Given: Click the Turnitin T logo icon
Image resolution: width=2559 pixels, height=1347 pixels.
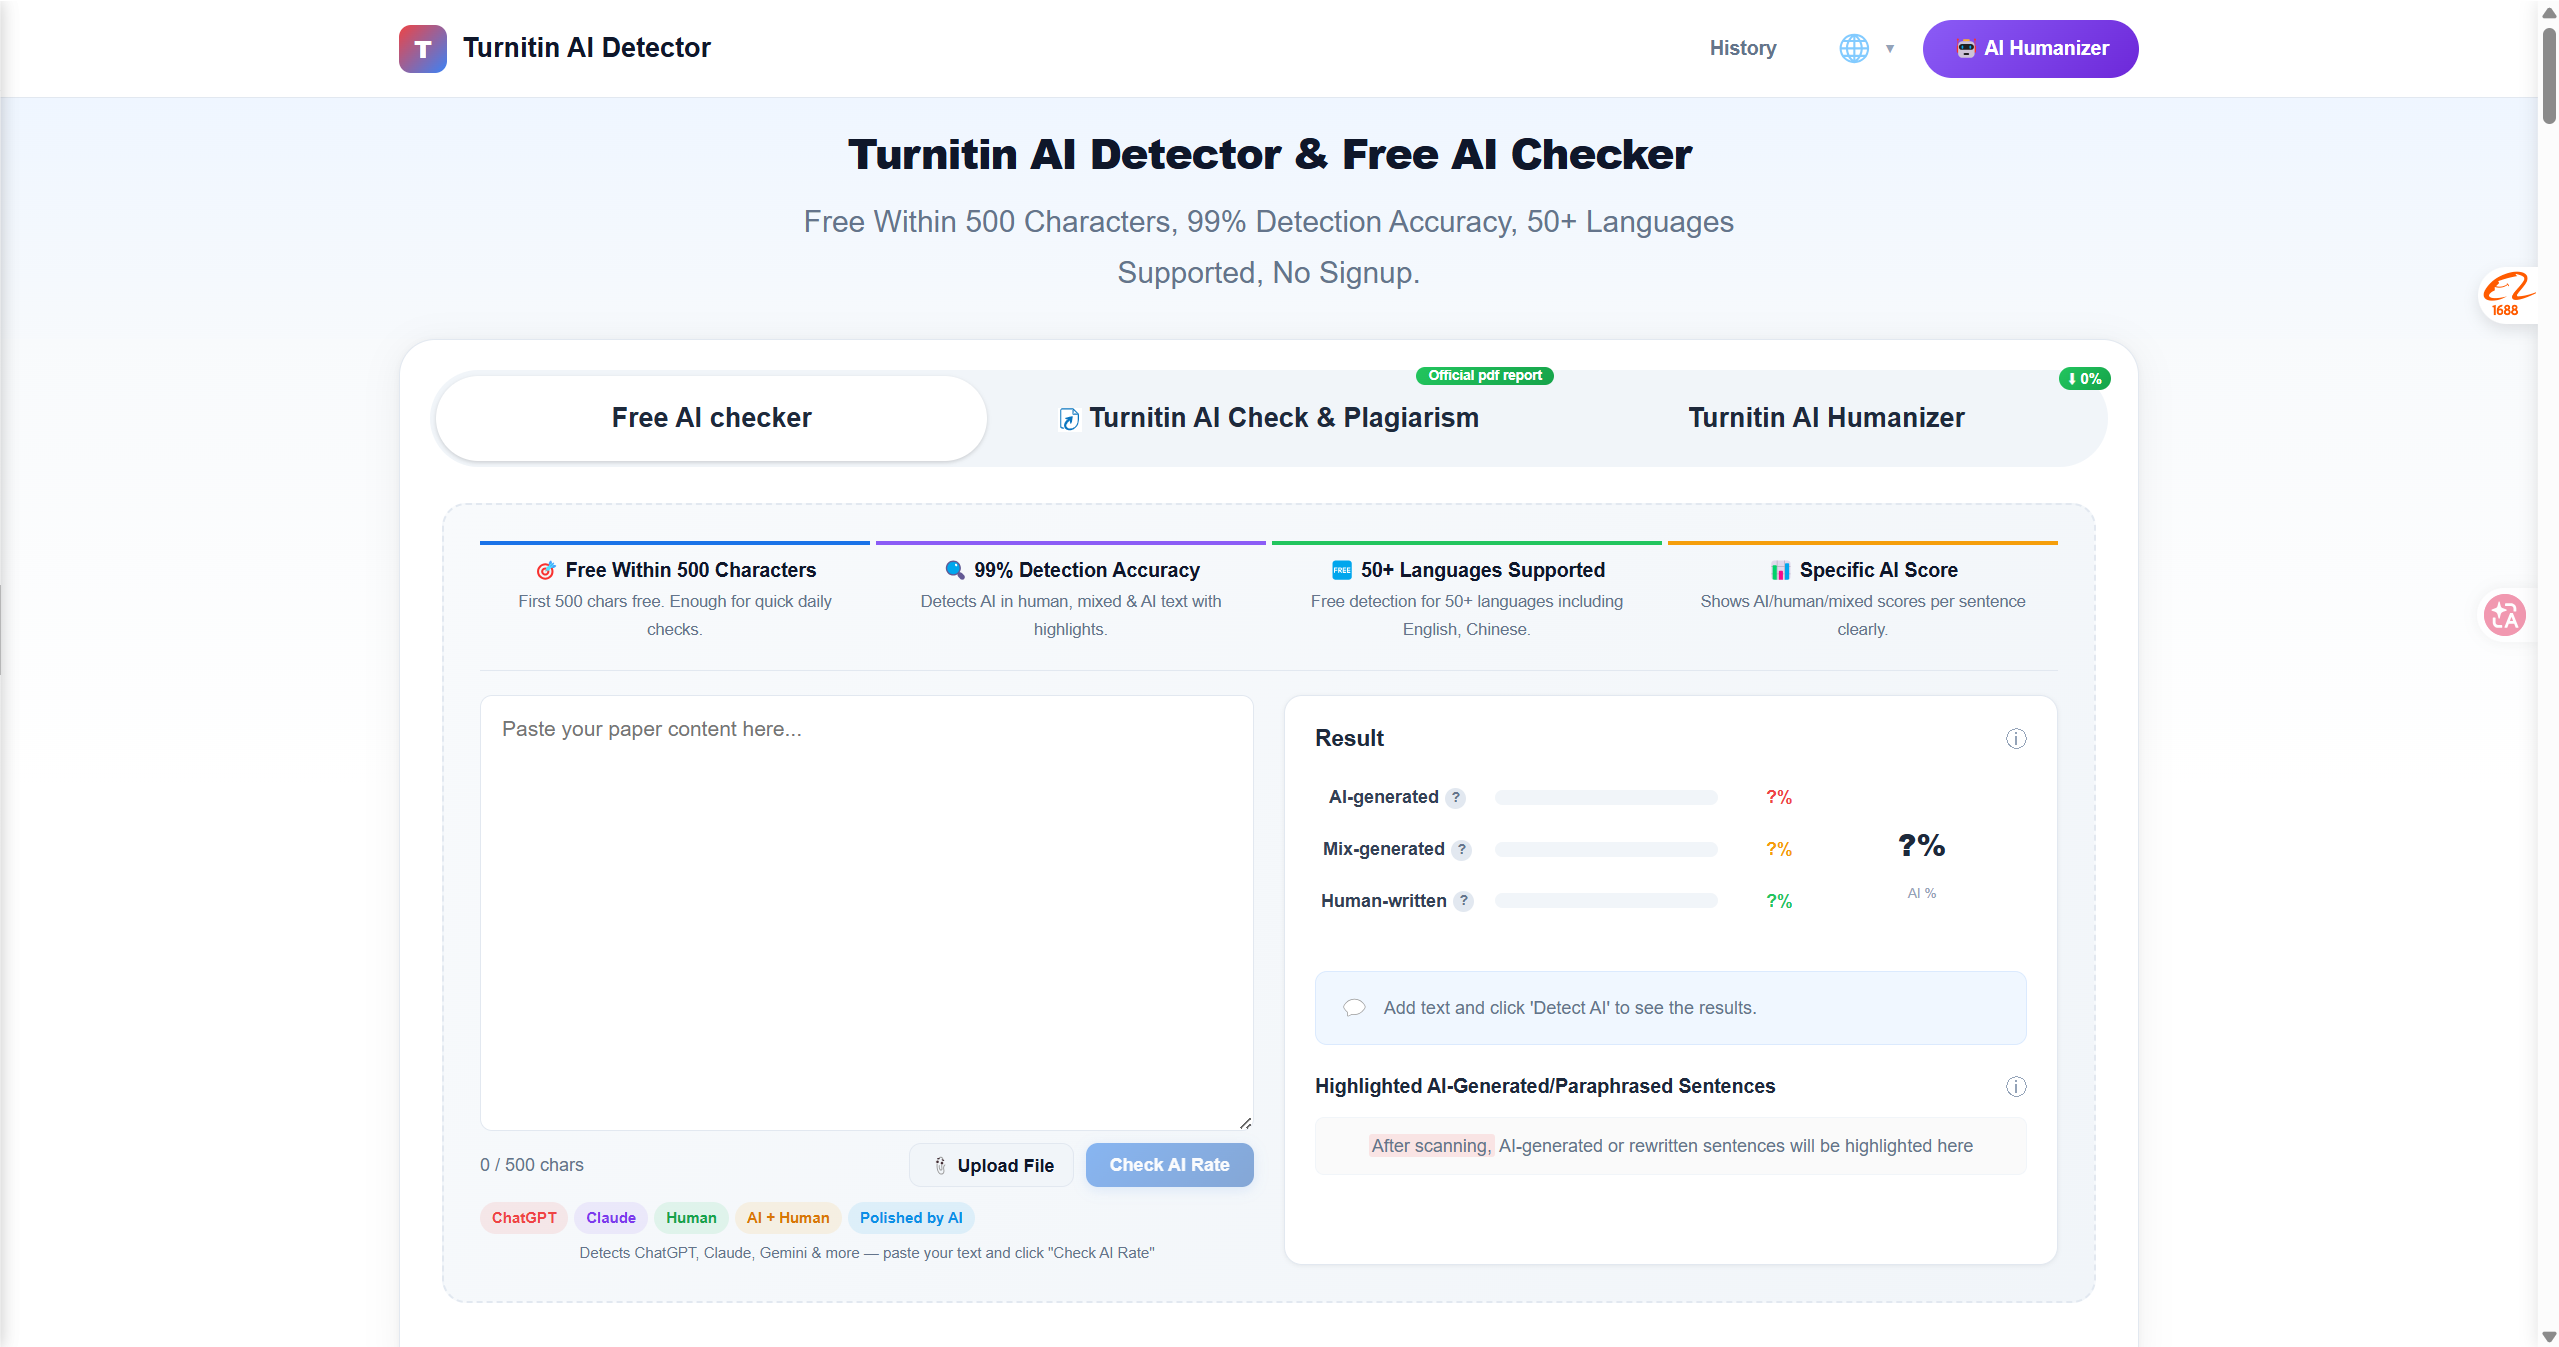Looking at the screenshot, I should [422, 48].
